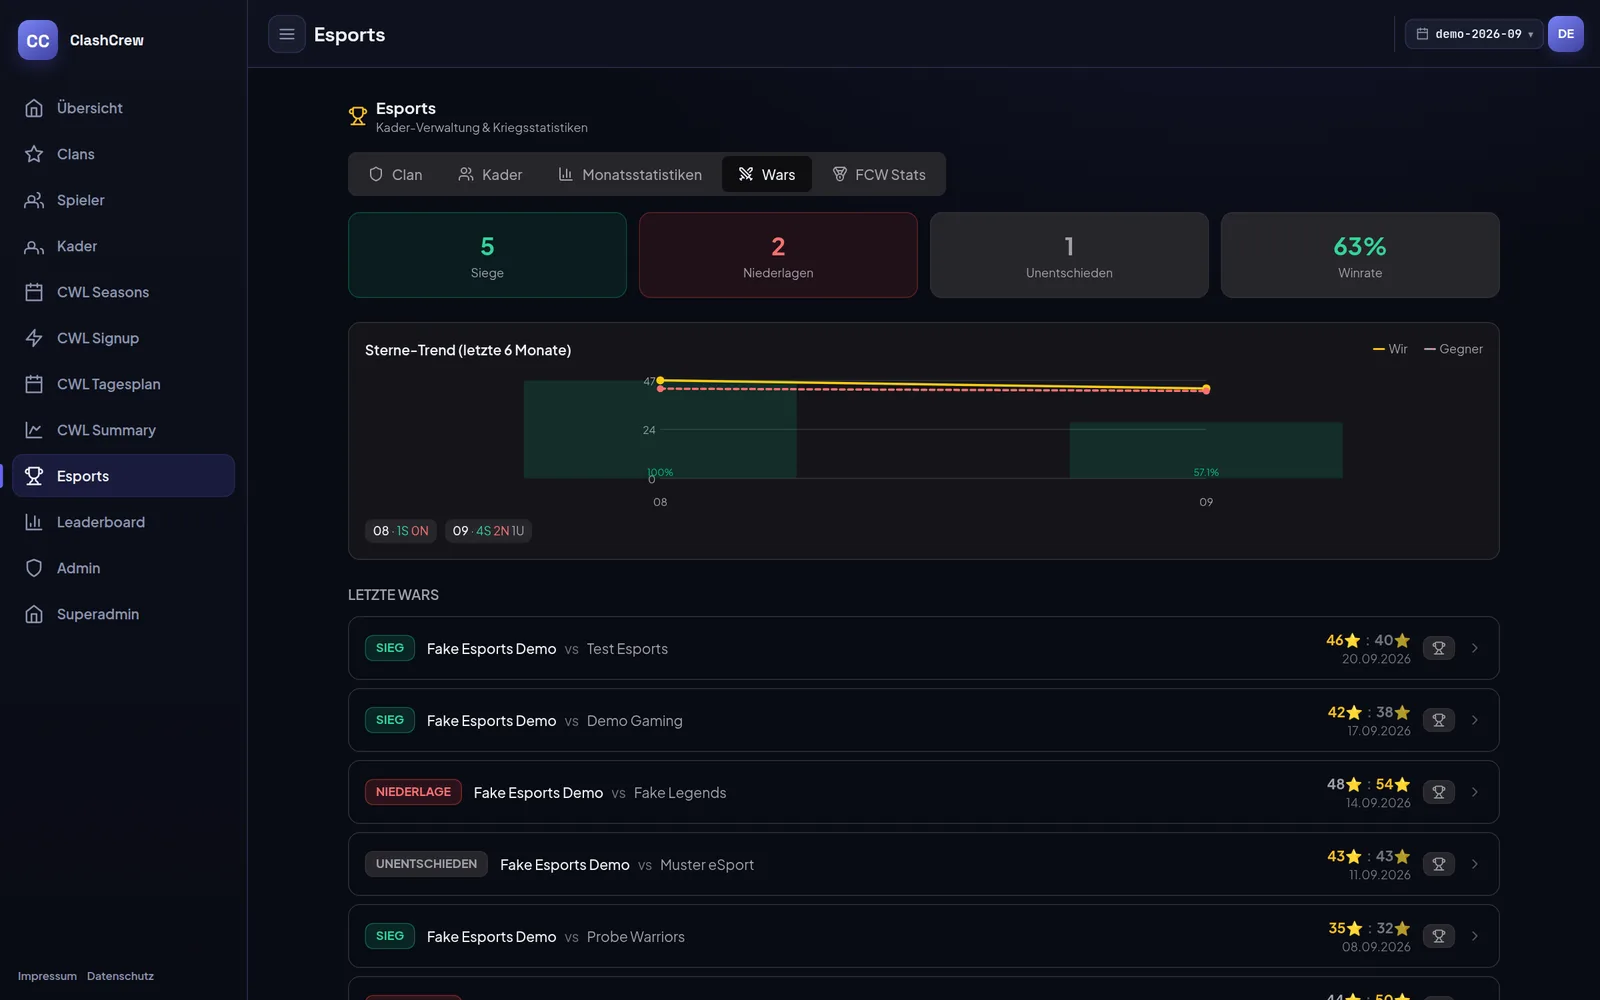This screenshot has height=1000, width=1600.
Task: Go to CWL Signup page
Action: pos(123,338)
